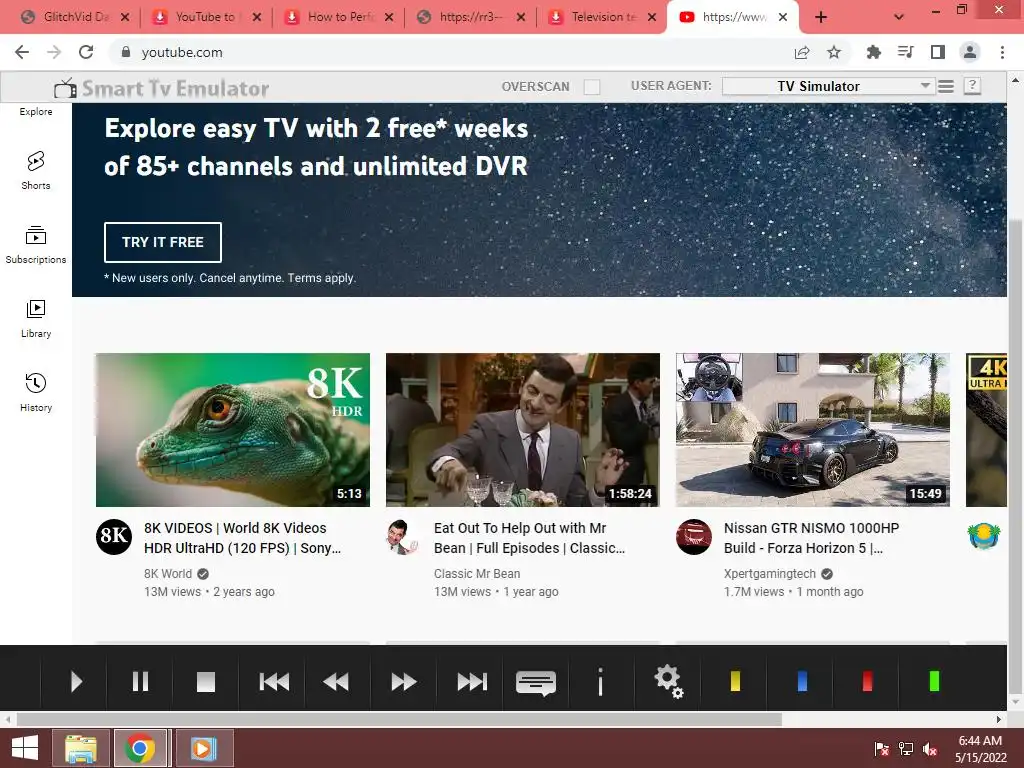Click the 8K World channel avatar
1024x768 pixels.
(x=114, y=537)
